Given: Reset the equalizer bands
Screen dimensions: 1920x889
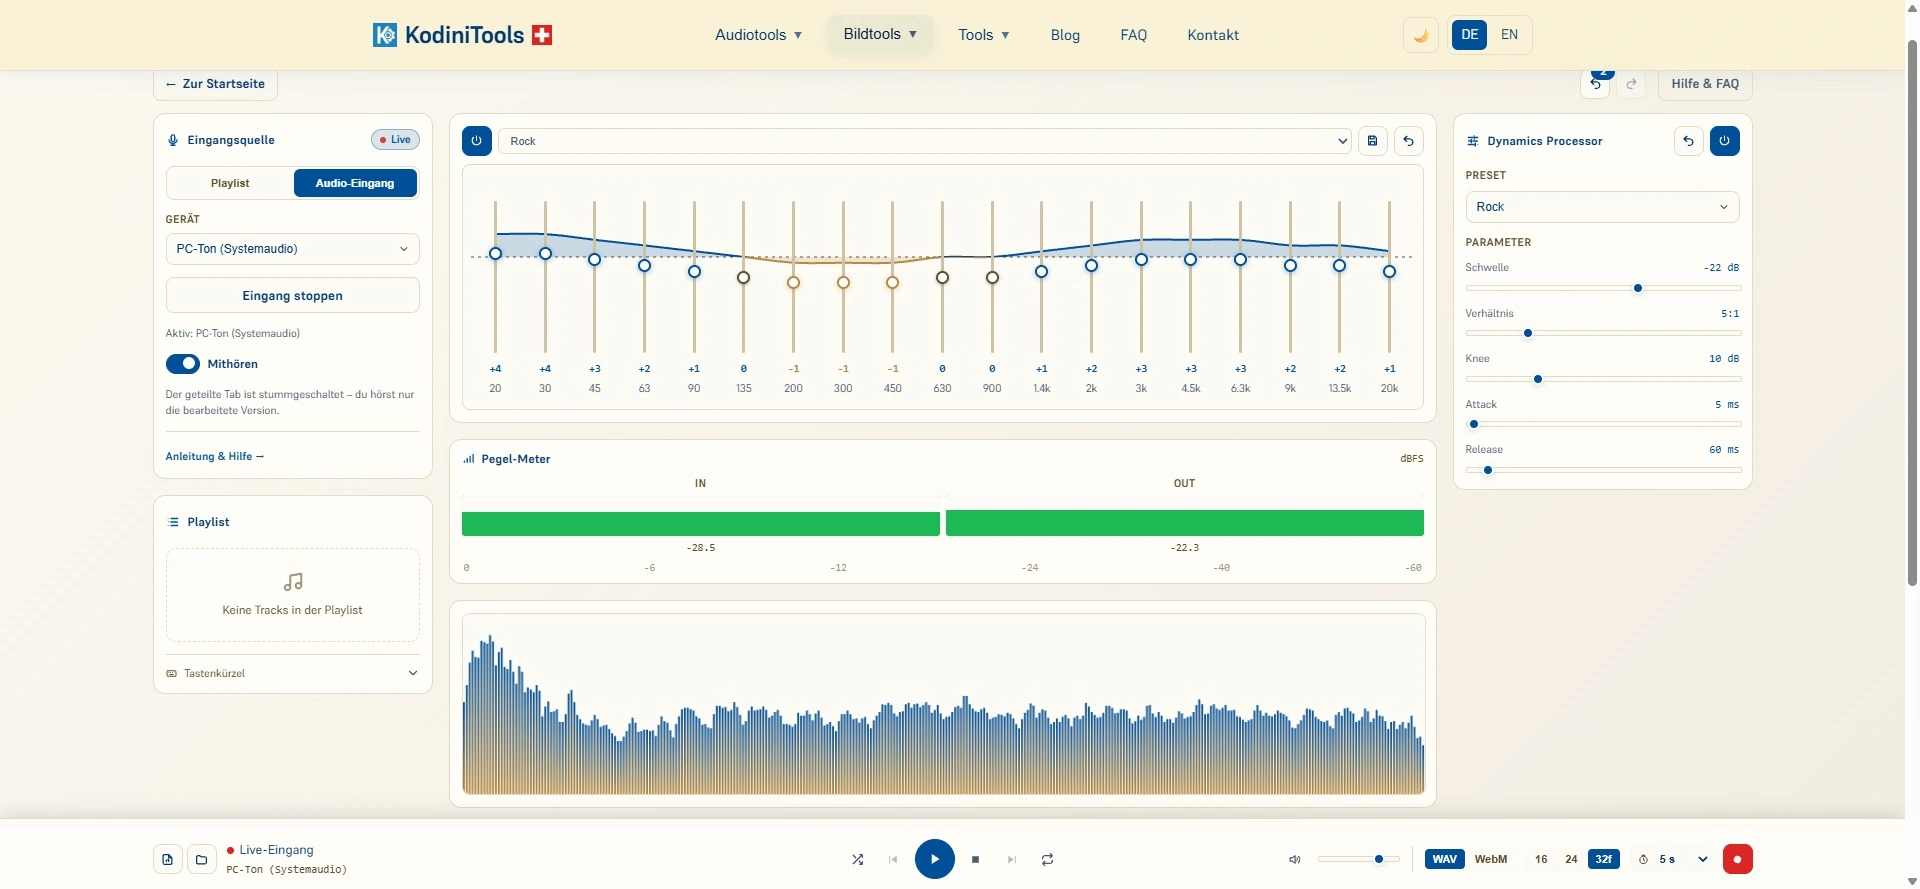Looking at the screenshot, I should 1409,141.
